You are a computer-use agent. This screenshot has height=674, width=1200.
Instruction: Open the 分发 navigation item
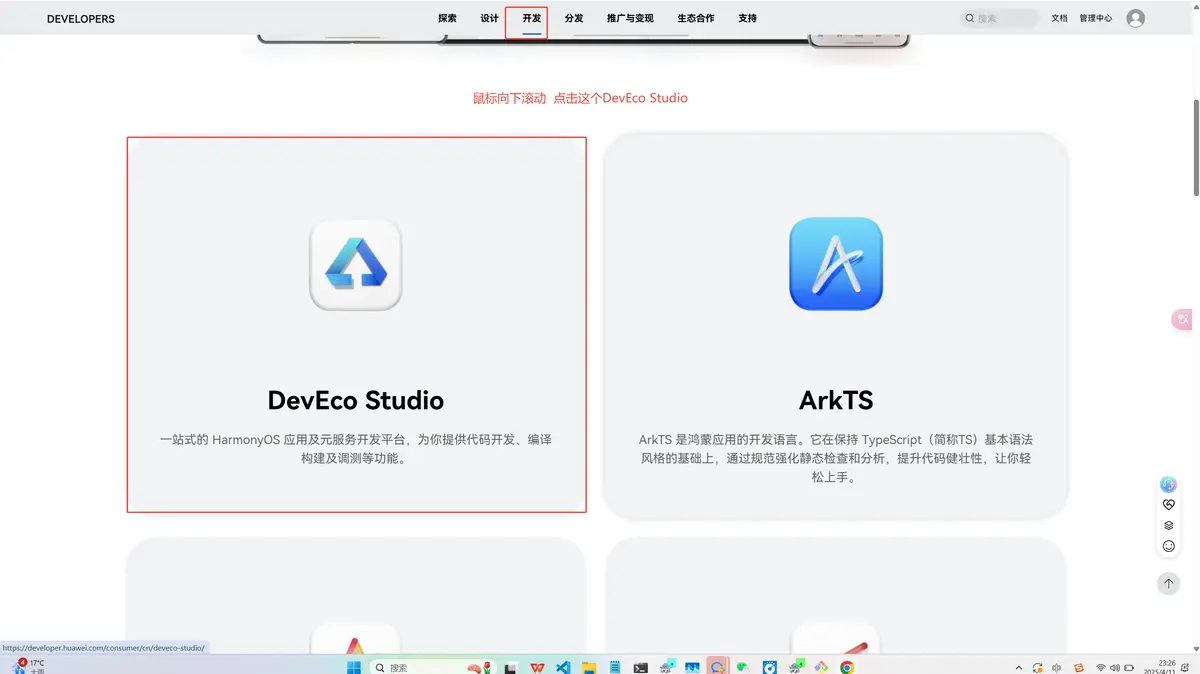[574, 18]
